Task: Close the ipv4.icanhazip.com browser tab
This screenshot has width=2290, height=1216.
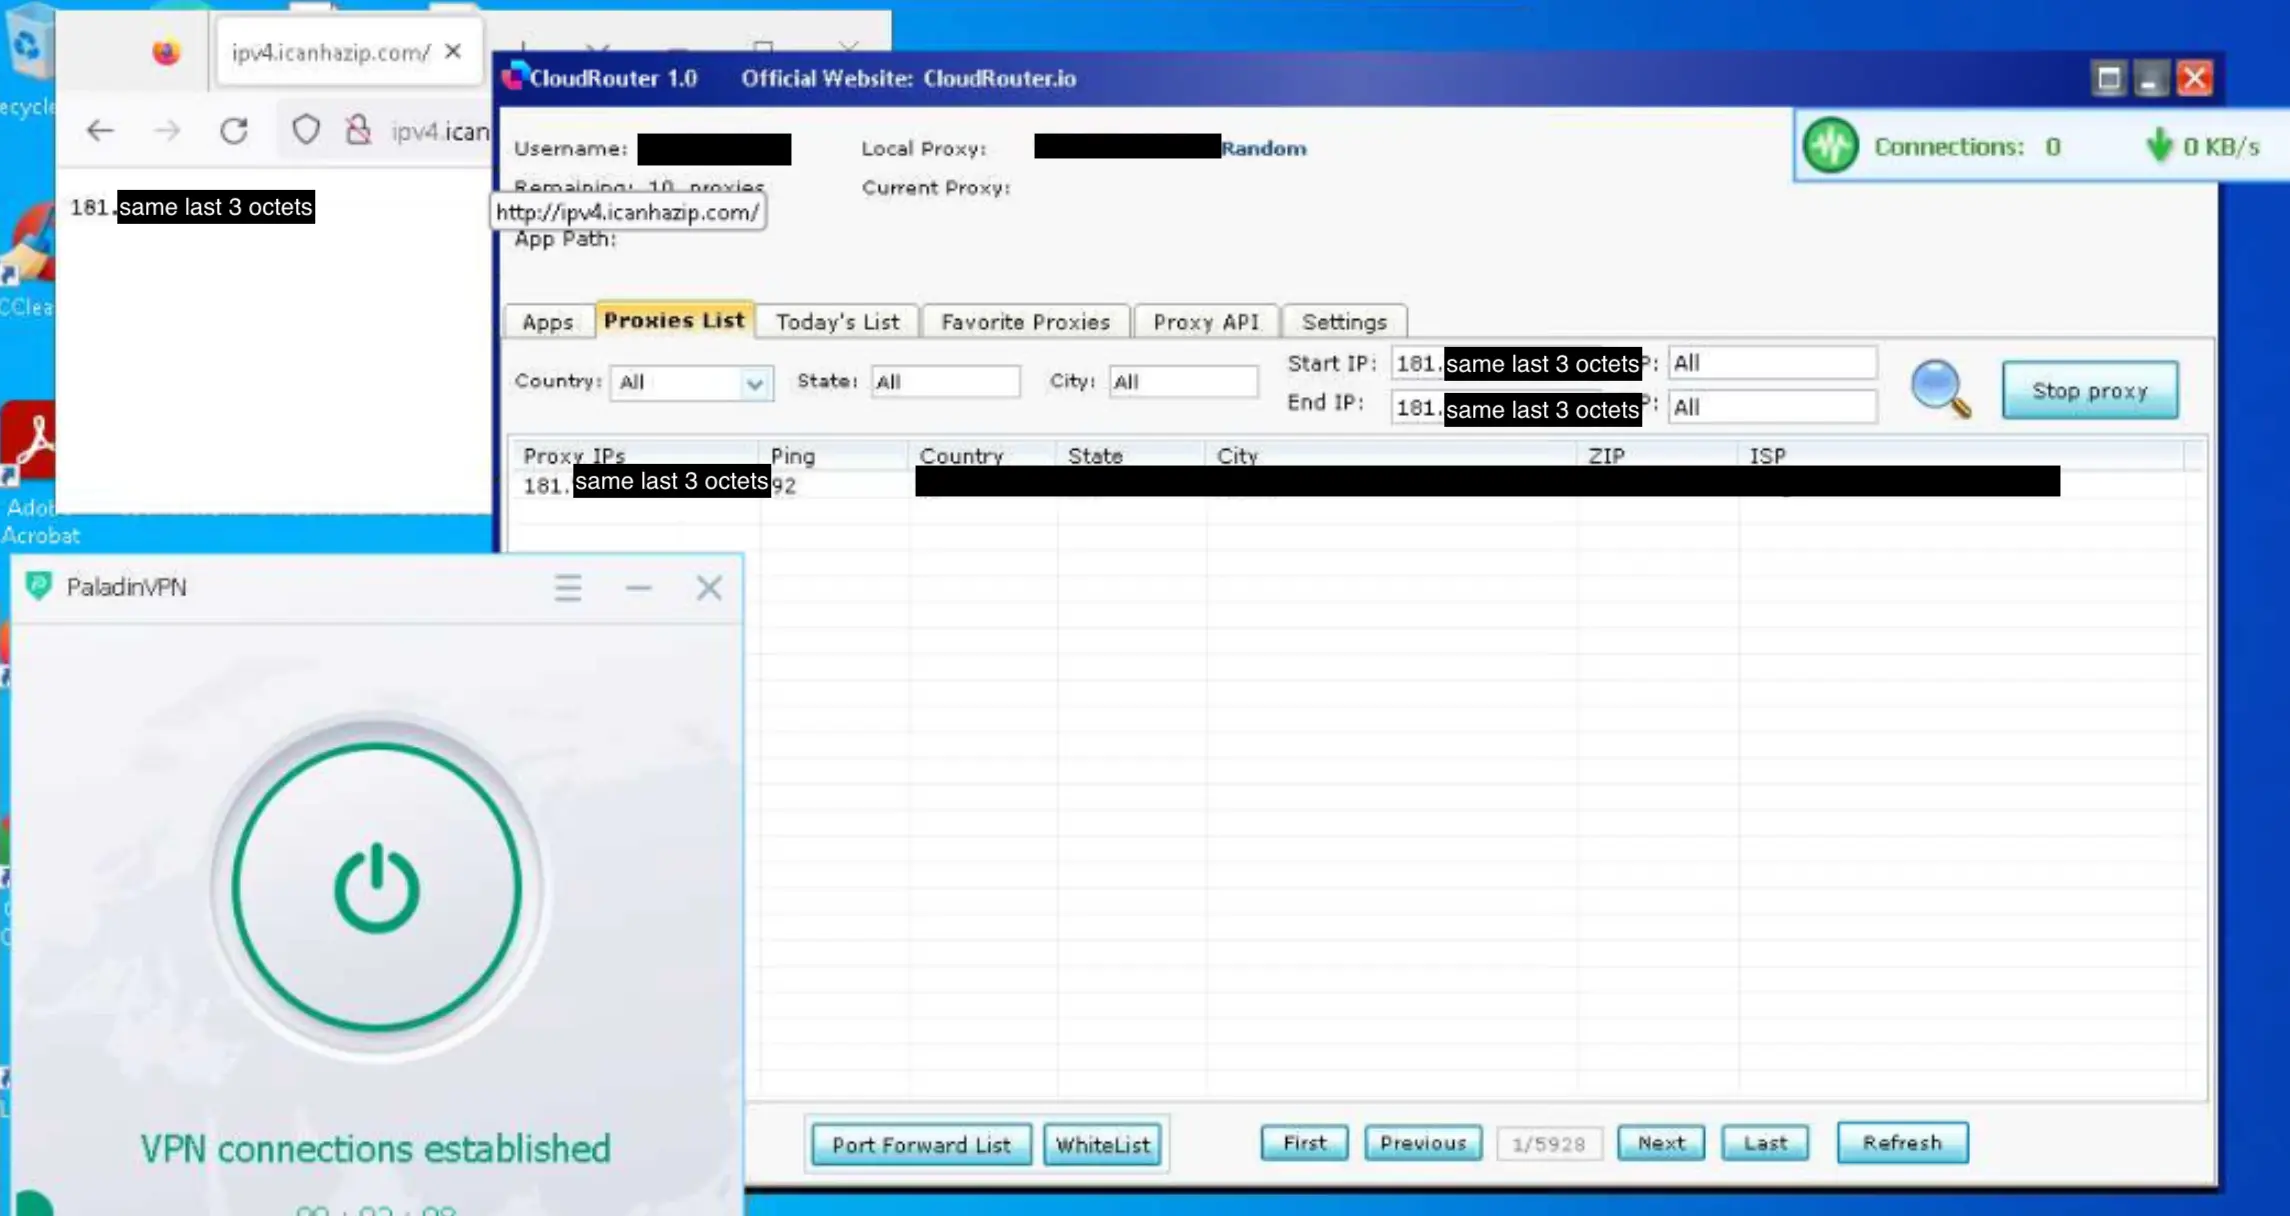Action: pyautogui.click(x=453, y=51)
